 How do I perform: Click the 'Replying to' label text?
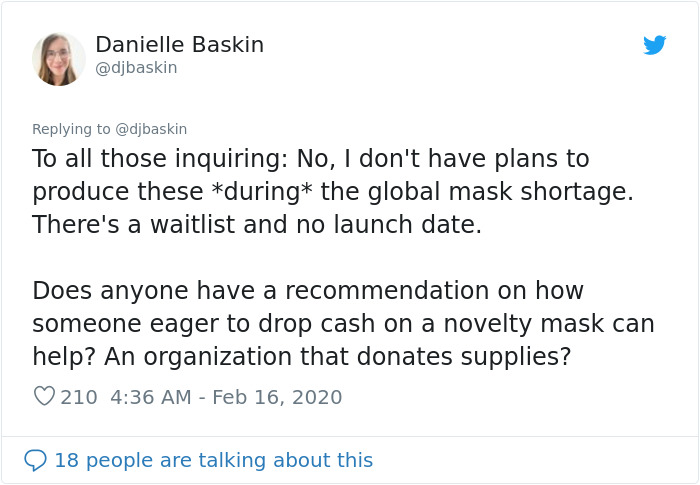point(71,129)
